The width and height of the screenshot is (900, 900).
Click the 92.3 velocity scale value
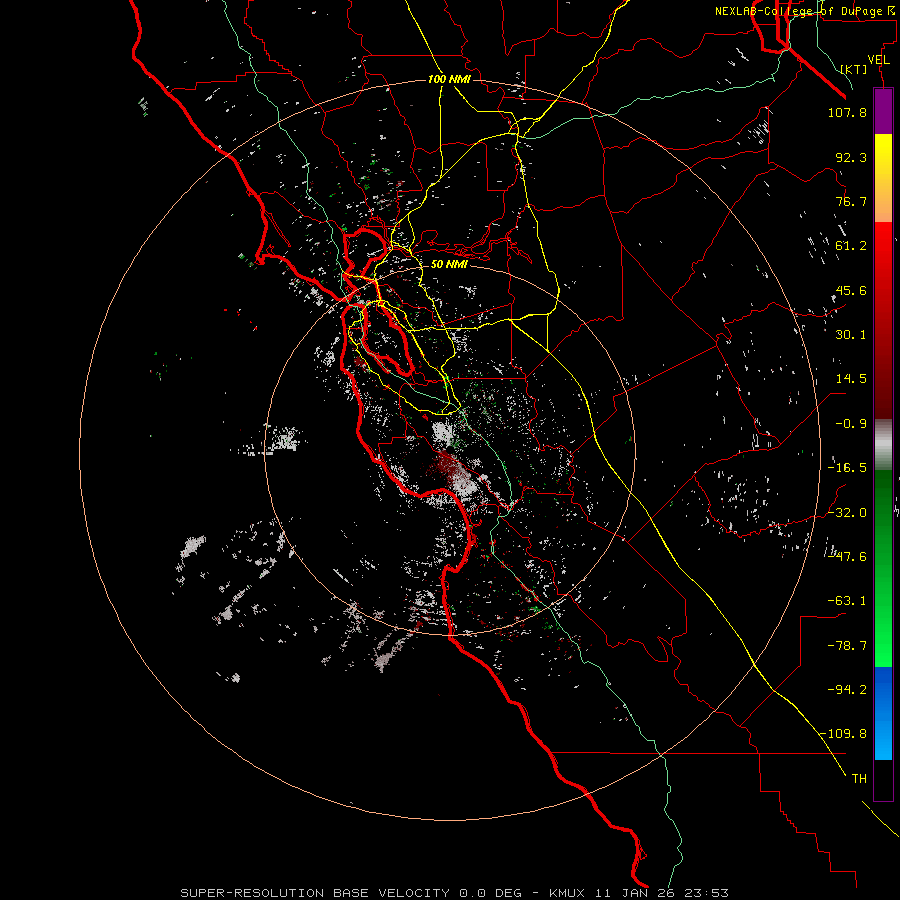[x=851, y=157]
